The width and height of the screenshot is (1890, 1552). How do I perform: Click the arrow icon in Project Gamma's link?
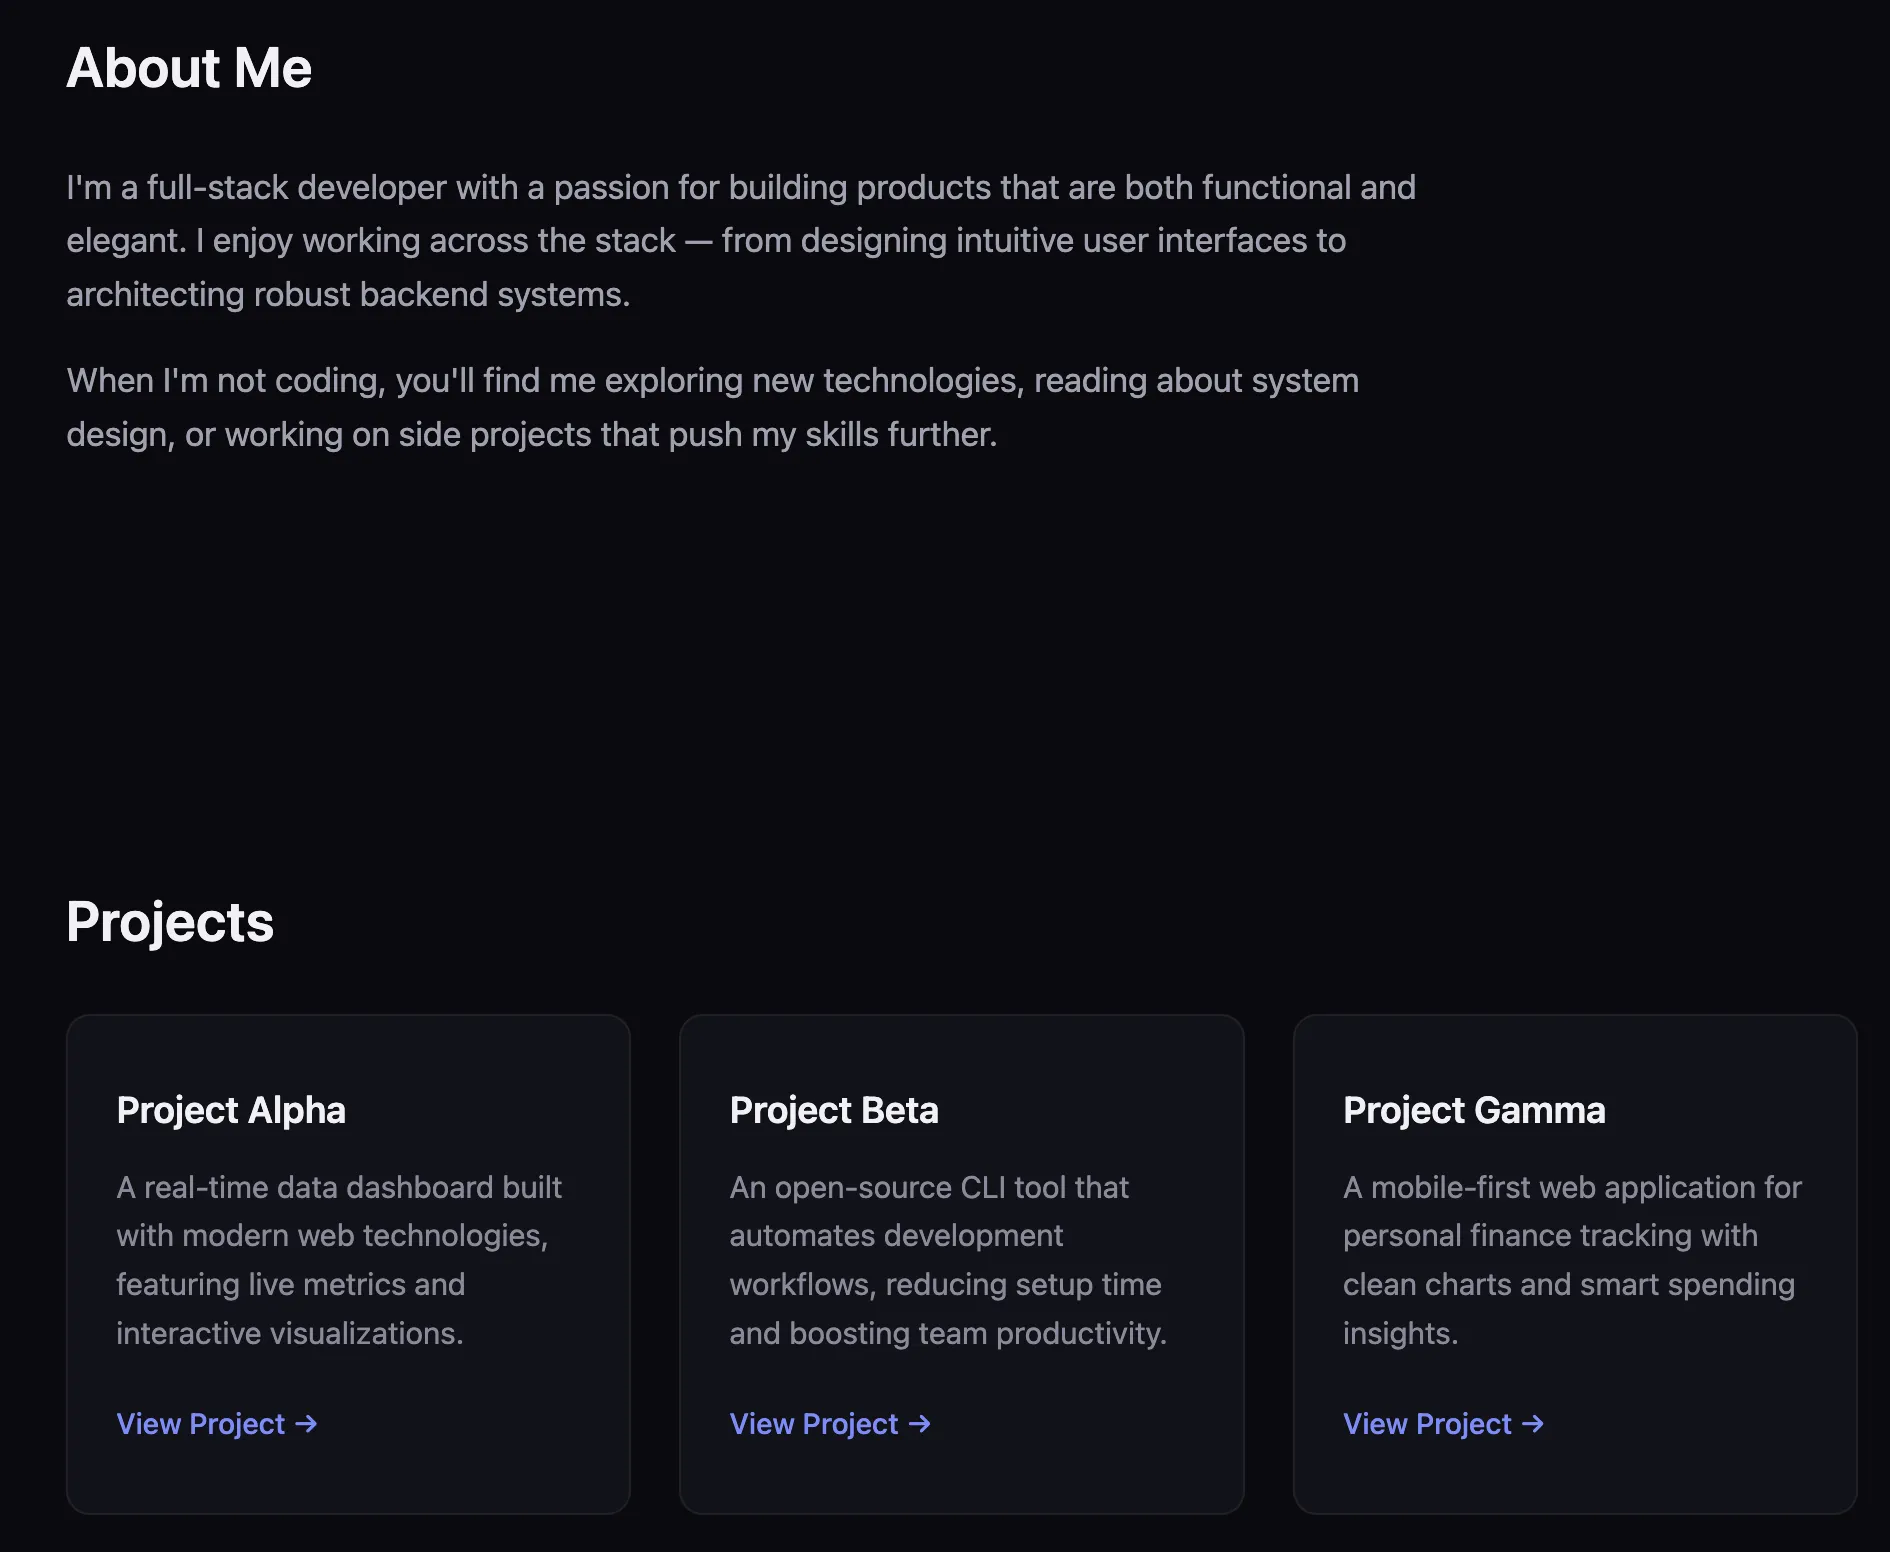(1533, 1423)
